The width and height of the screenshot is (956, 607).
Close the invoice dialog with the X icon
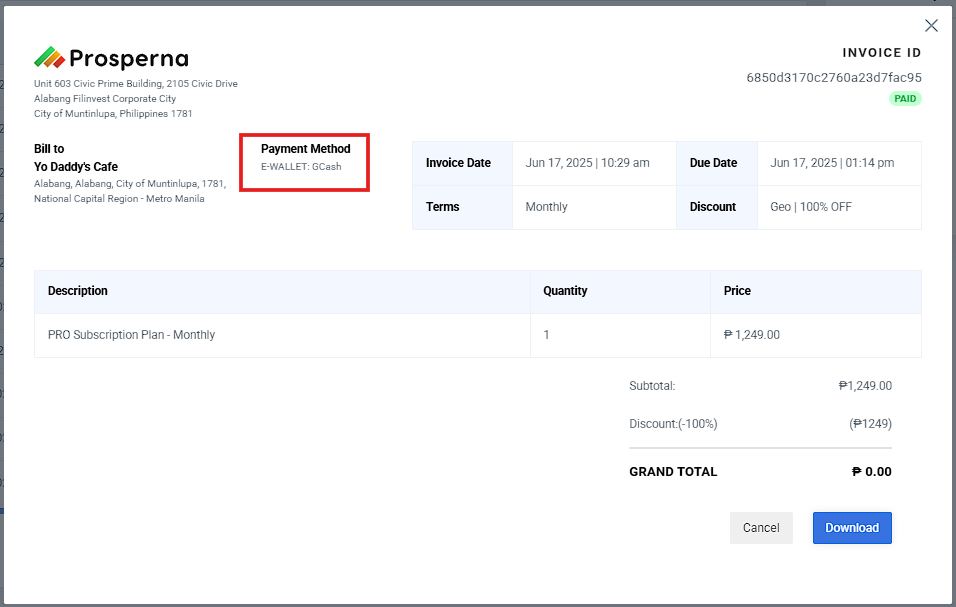click(931, 26)
